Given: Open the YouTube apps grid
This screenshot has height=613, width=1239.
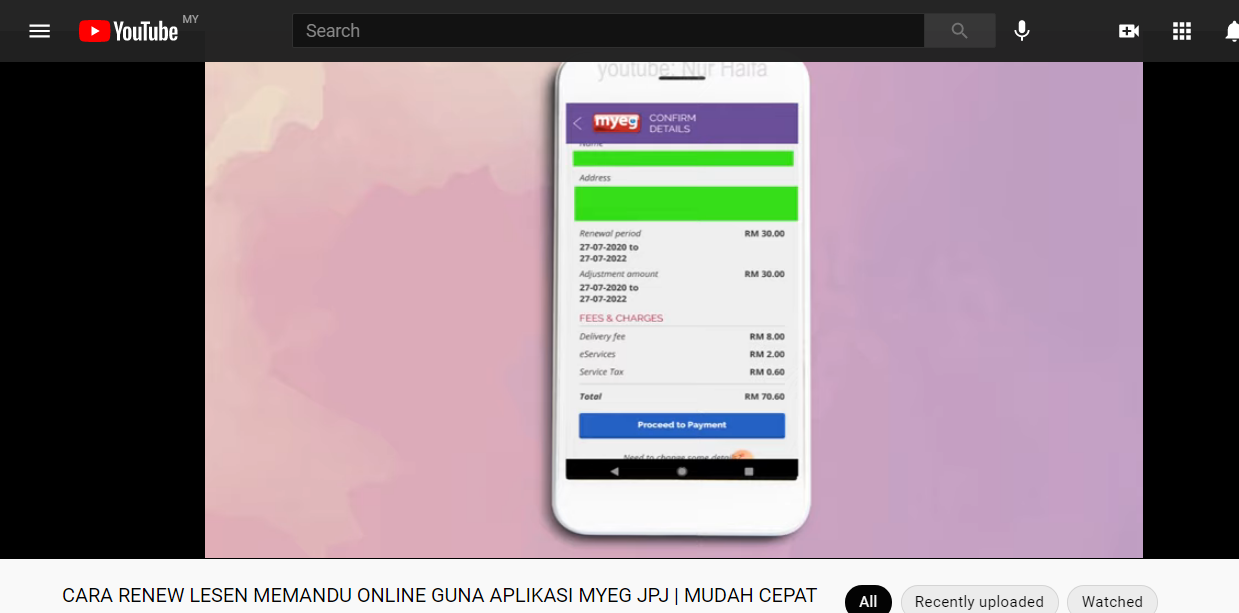Looking at the screenshot, I should (1182, 31).
